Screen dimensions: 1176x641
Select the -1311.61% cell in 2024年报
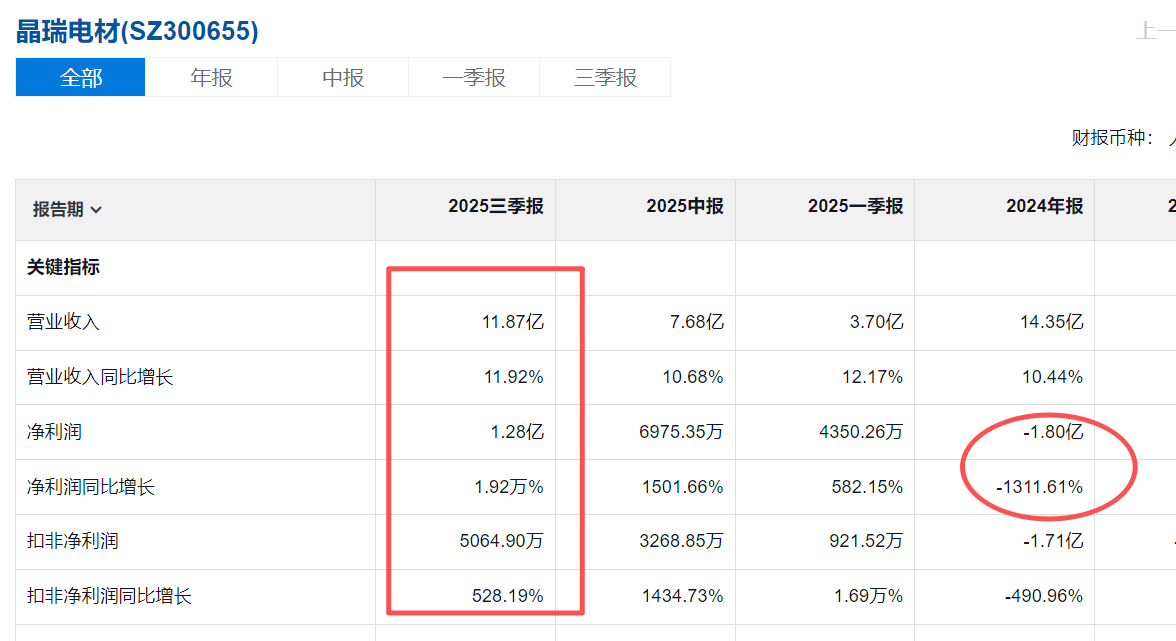(x=1039, y=487)
